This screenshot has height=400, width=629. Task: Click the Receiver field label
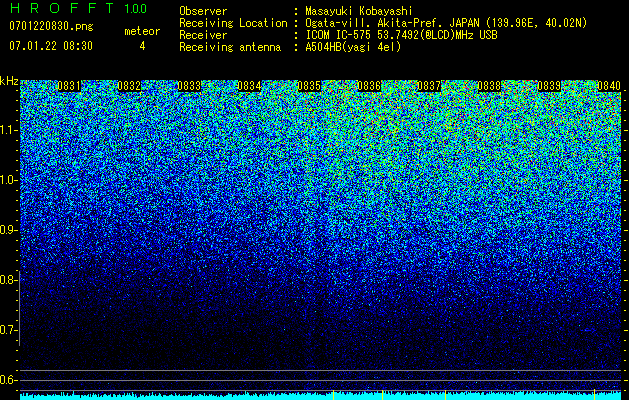coord(203,35)
